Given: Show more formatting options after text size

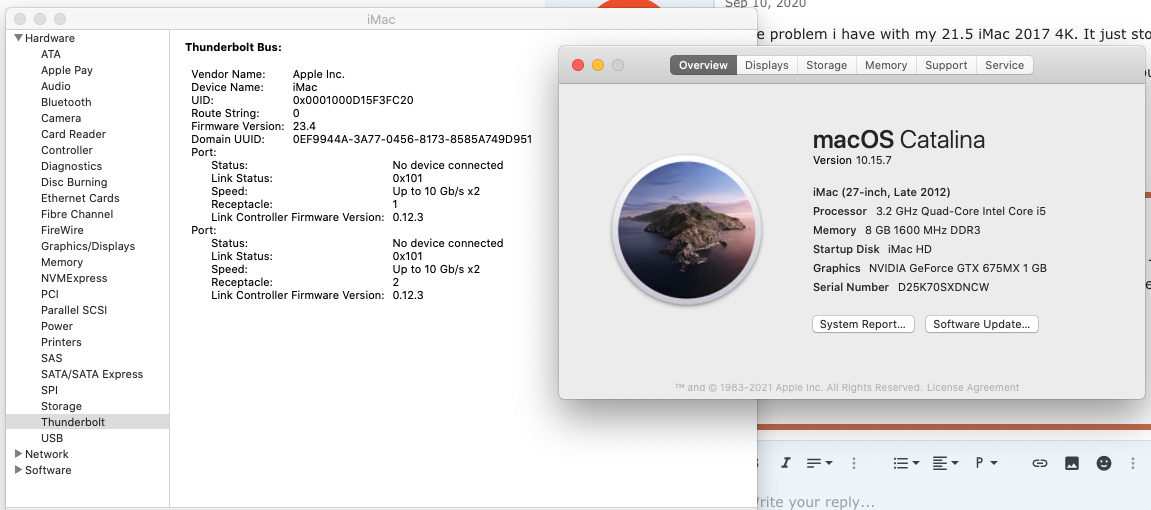Looking at the screenshot, I should point(853,463).
